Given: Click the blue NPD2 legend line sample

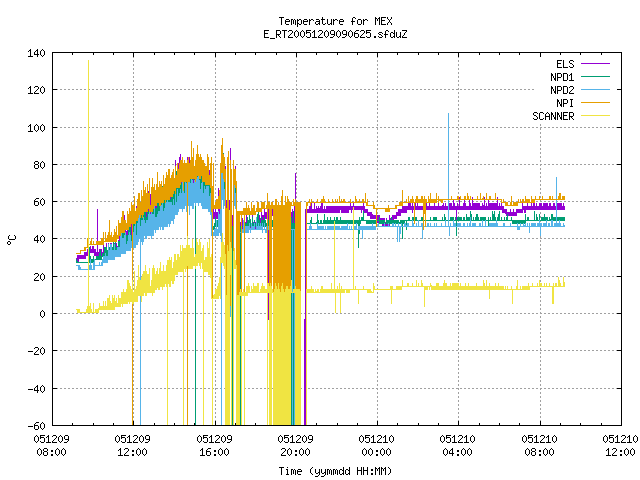Looking at the screenshot, I should tap(595, 89).
